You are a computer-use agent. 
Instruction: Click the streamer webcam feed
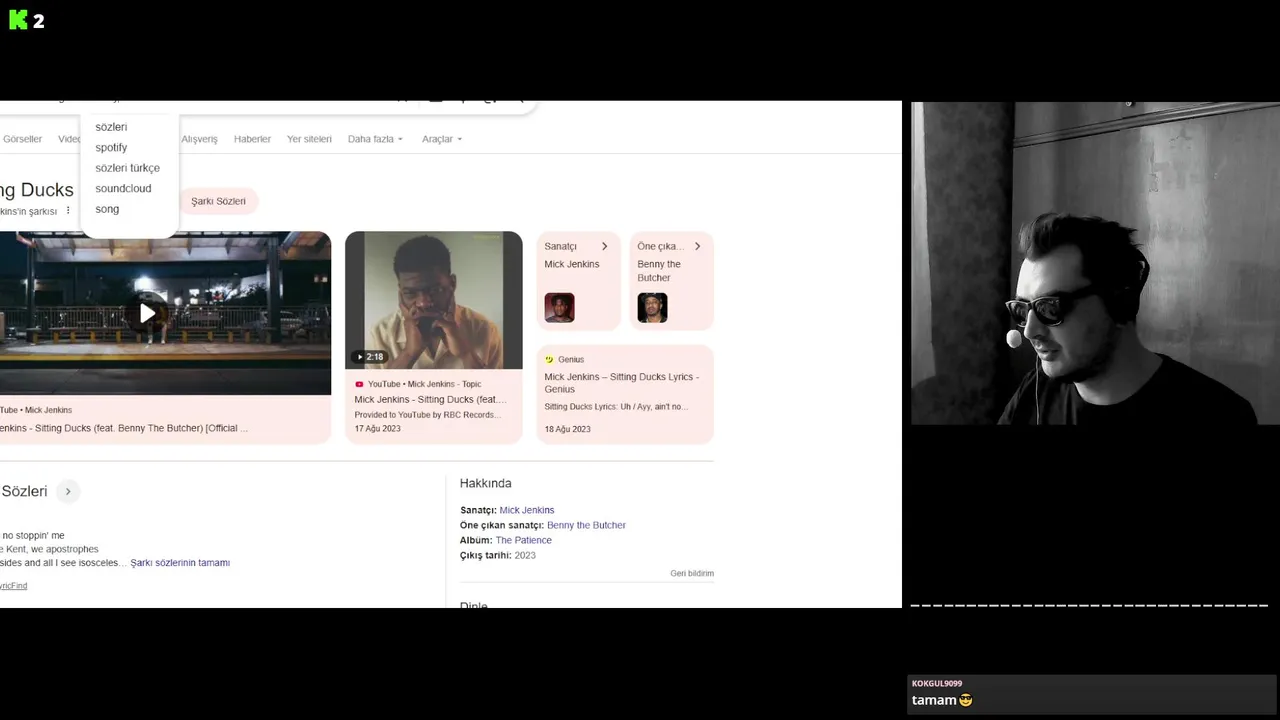coord(1095,263)
